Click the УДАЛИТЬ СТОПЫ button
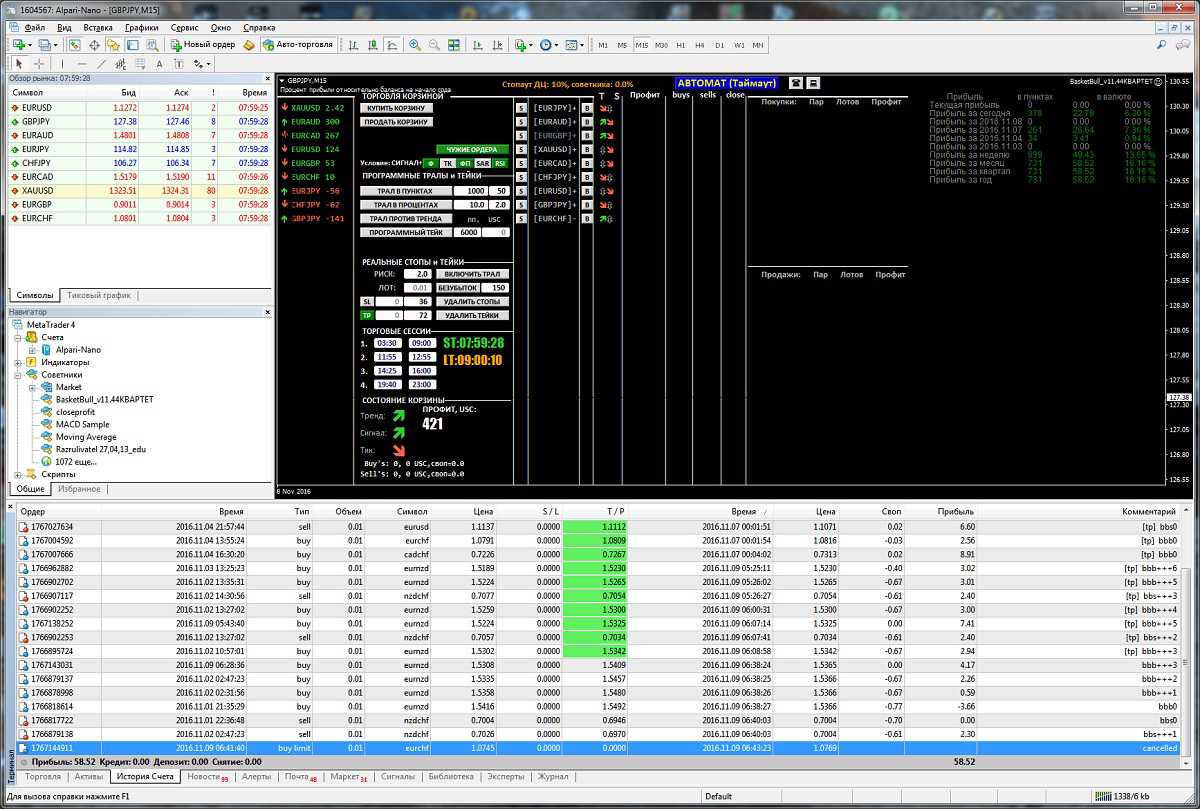 pos(472,301)
